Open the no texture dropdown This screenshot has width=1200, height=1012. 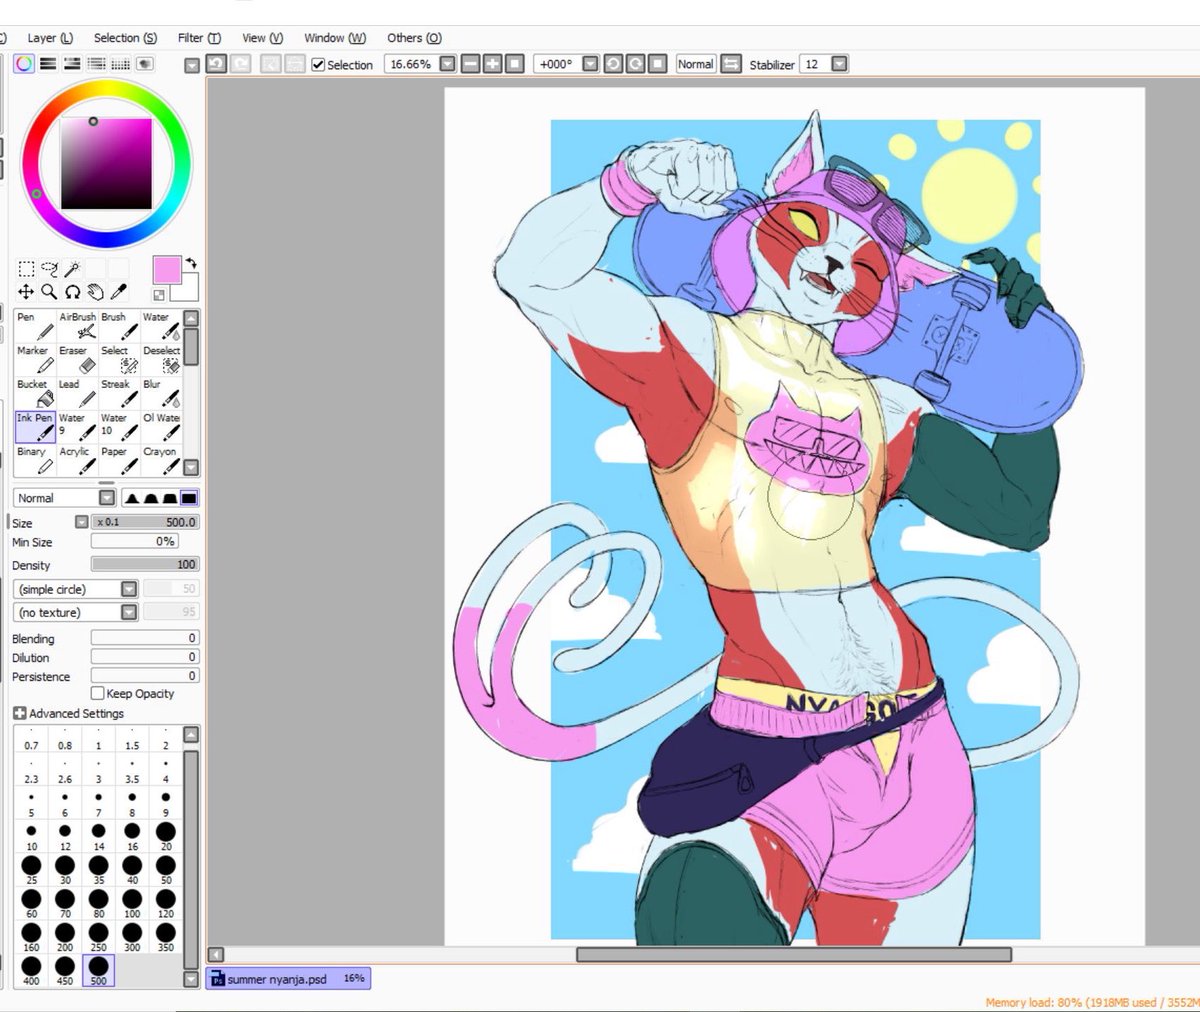tap(76, 612)
